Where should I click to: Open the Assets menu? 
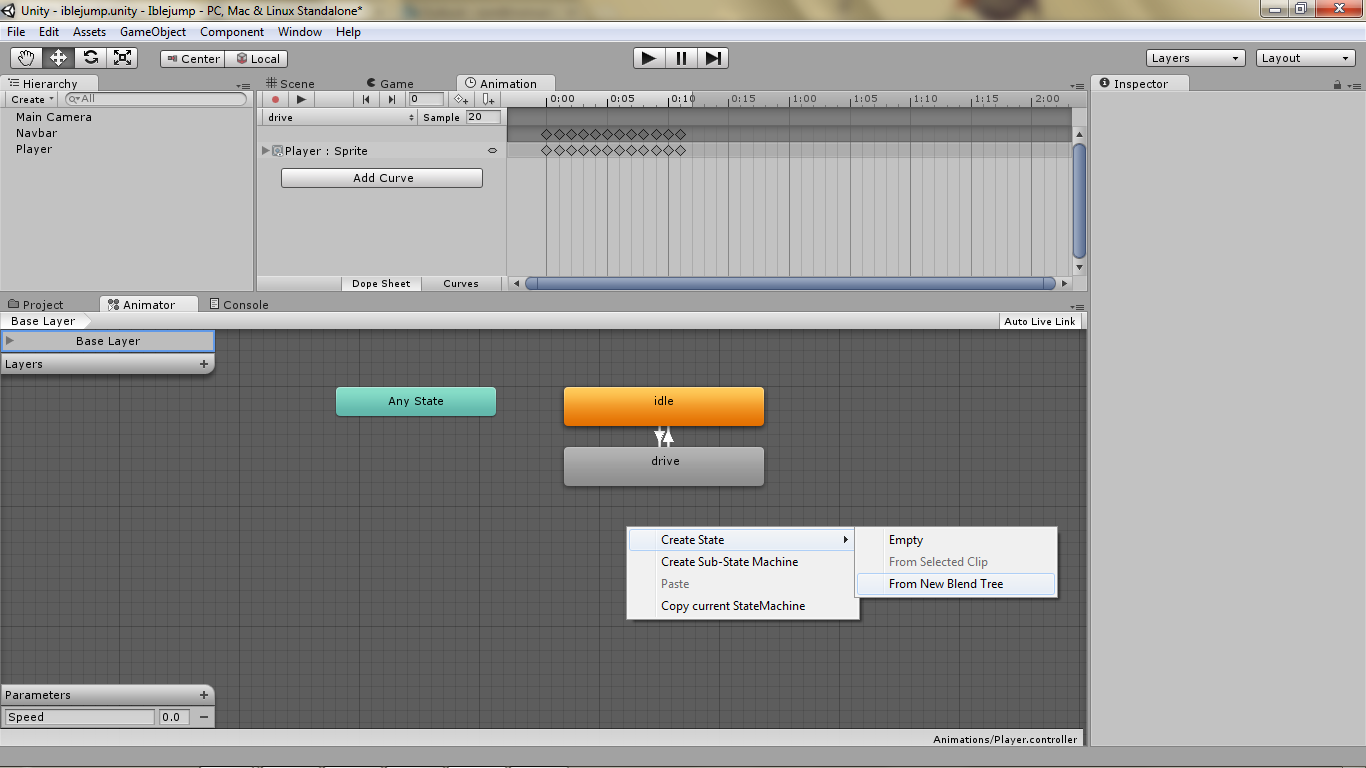coord(89,32)
